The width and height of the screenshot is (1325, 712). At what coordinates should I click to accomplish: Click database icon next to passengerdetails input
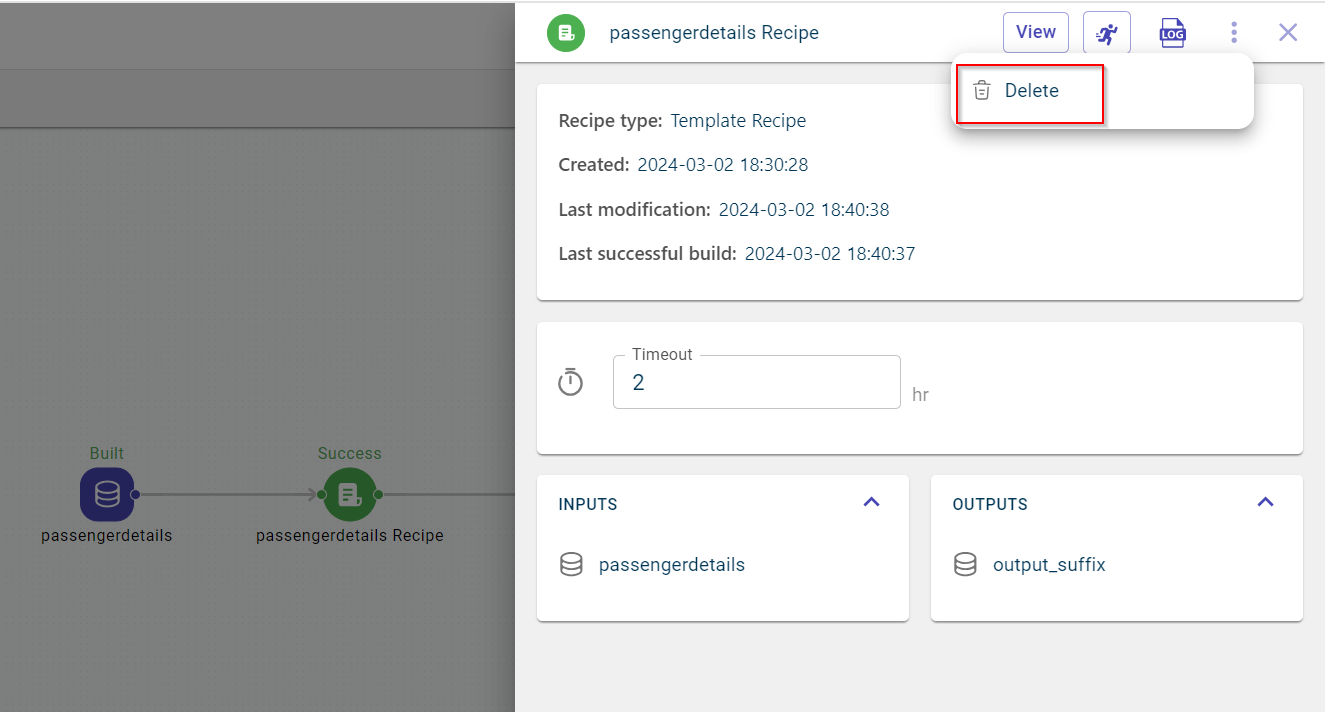click(571, 565)
